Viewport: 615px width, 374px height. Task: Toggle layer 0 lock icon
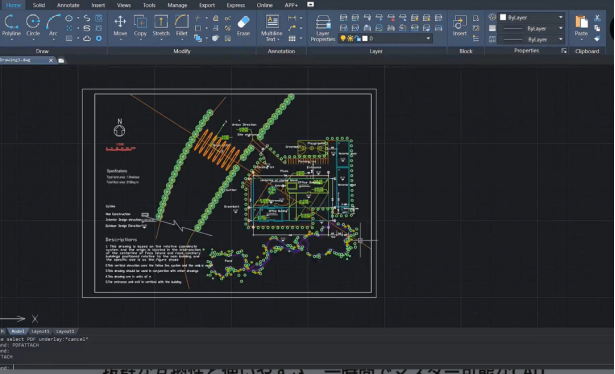358,38
